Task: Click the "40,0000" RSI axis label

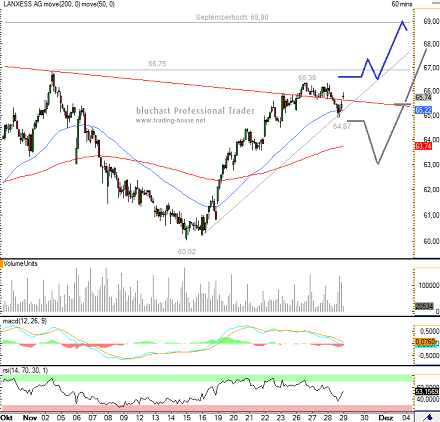Action: (428, 399)
